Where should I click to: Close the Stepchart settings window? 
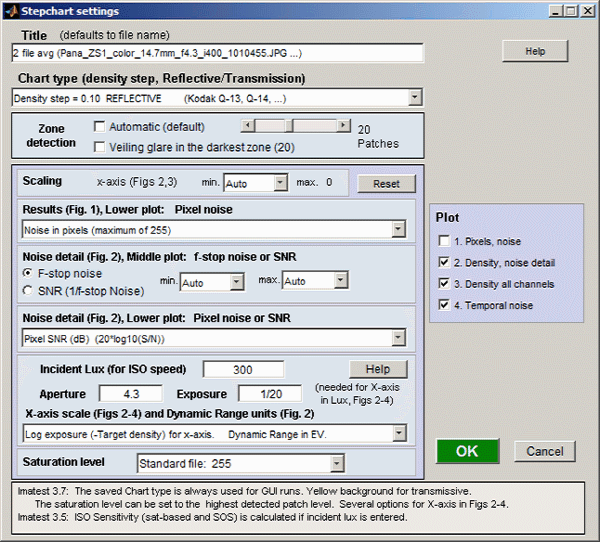[x=587, y=11]
